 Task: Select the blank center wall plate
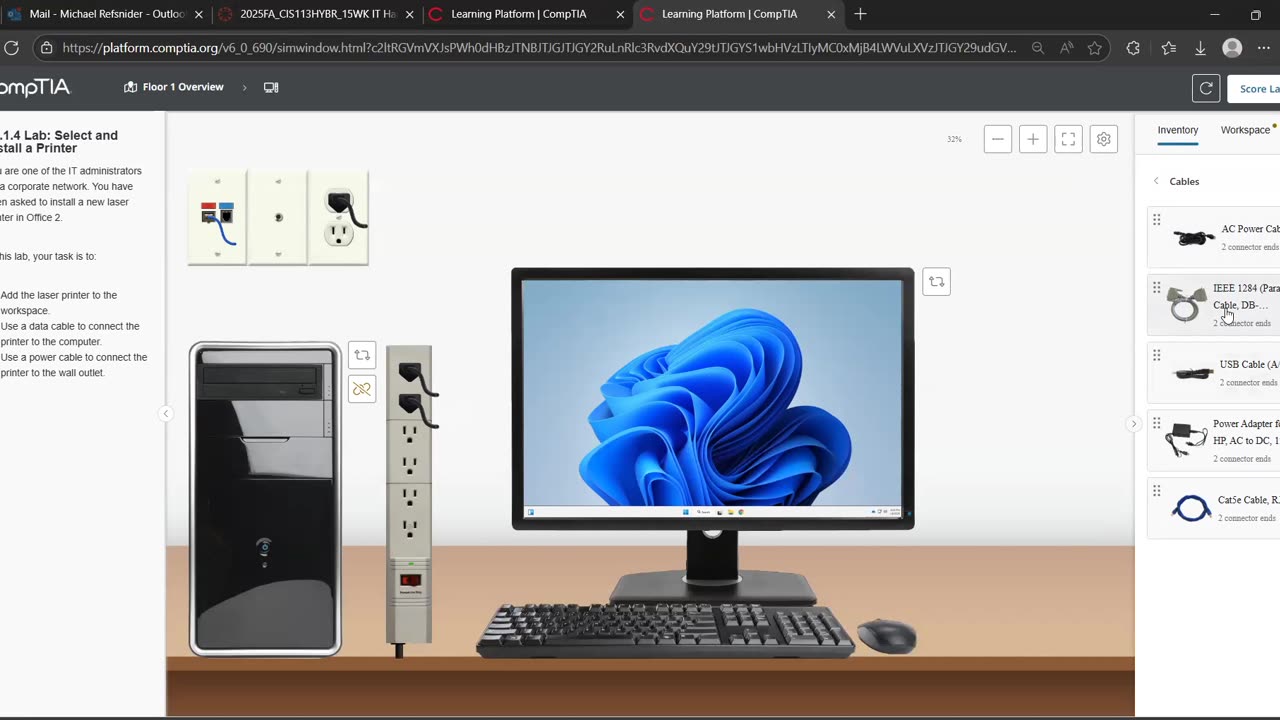[278, 218]
